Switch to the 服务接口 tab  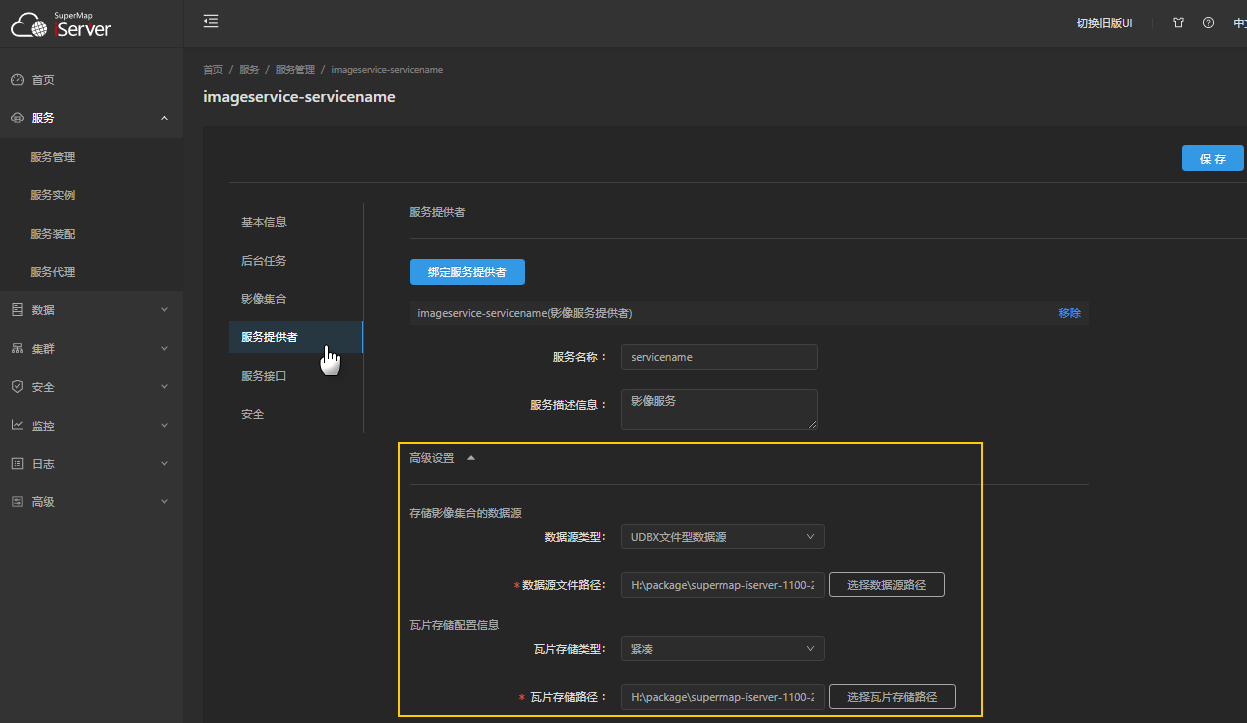coord(264,376)
